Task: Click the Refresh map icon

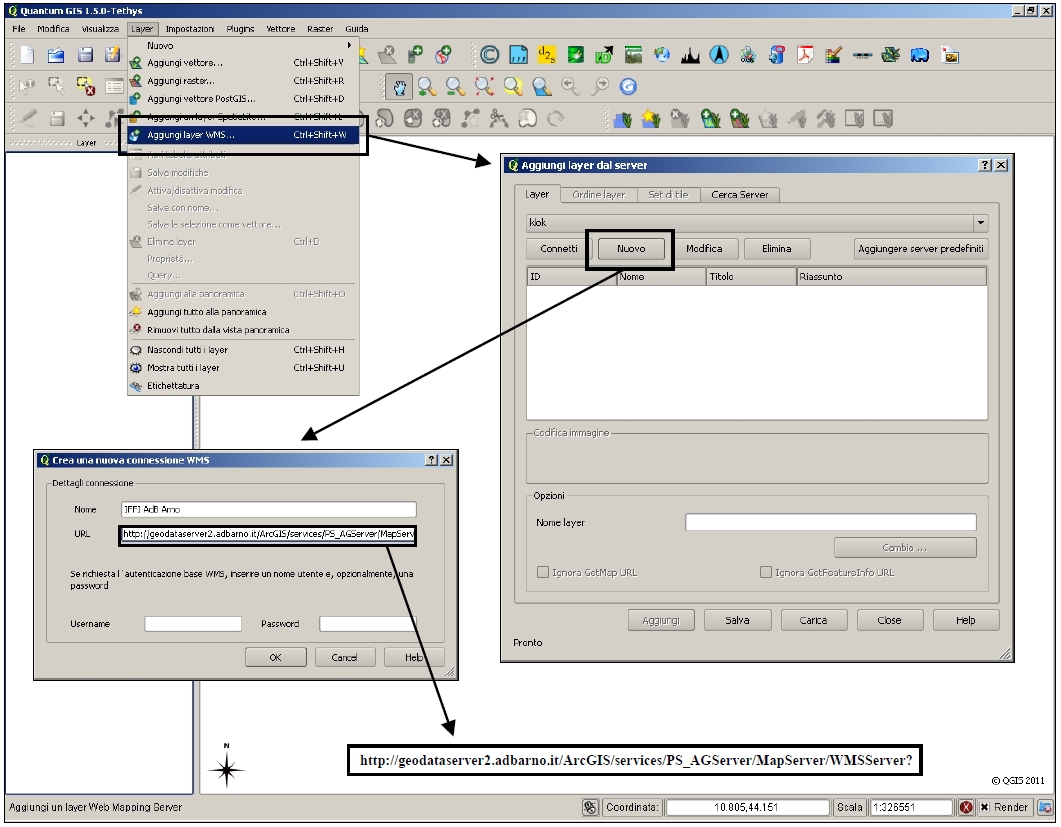Action: pos(628,87)
